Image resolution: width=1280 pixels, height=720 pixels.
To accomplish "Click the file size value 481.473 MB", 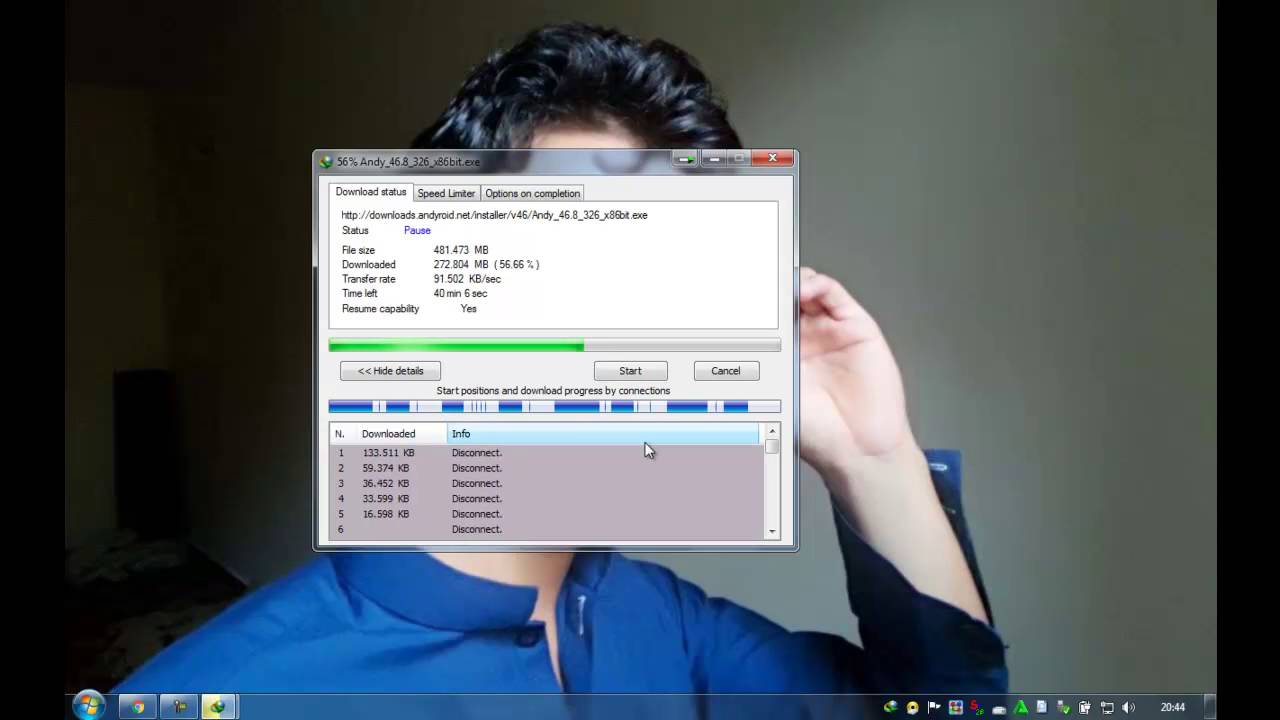I will (x=461, y=250).
